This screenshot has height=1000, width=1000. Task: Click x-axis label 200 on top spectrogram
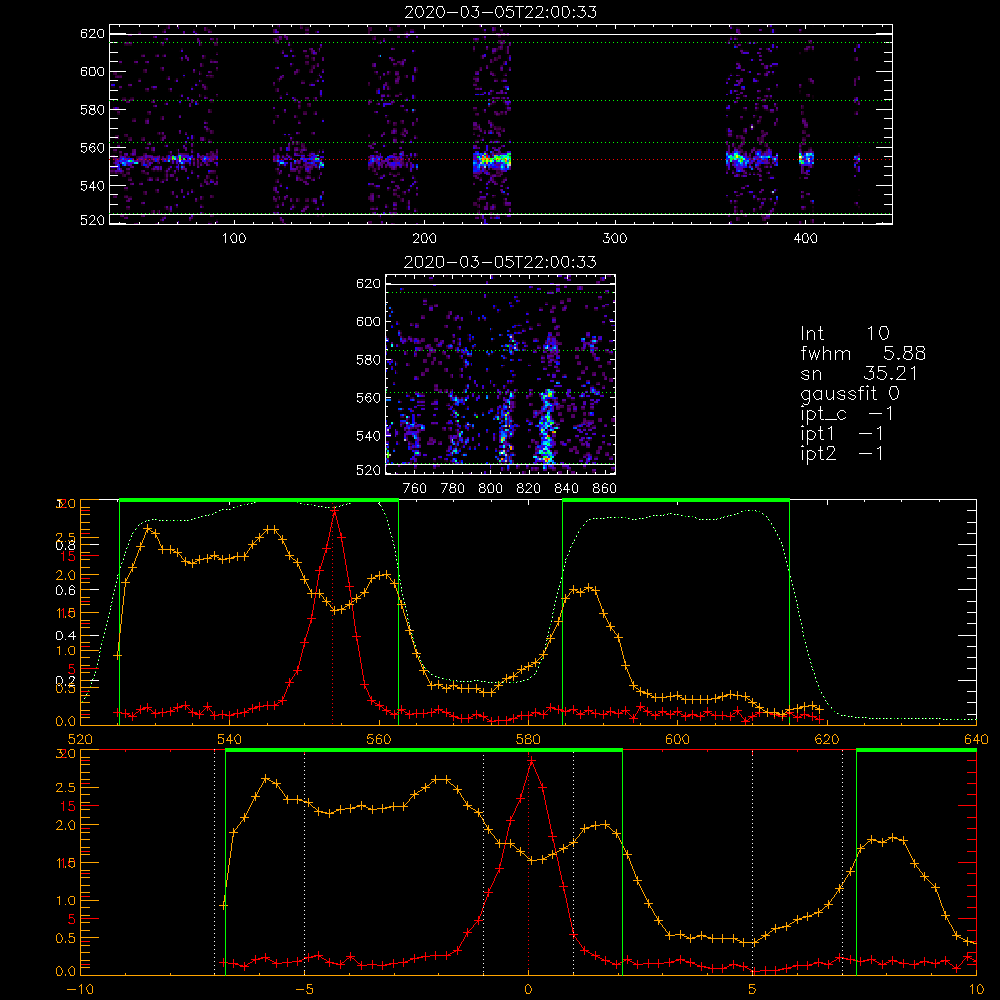click(424, 239)
